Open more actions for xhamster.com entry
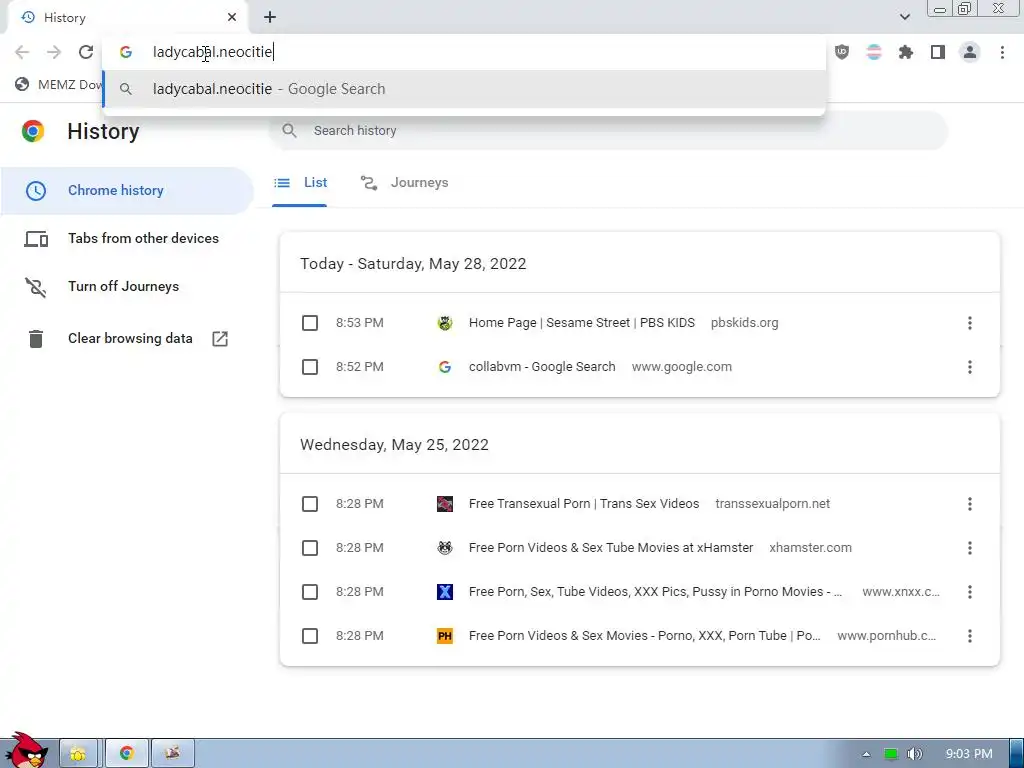1024x768 pixels. click(970, 548)
